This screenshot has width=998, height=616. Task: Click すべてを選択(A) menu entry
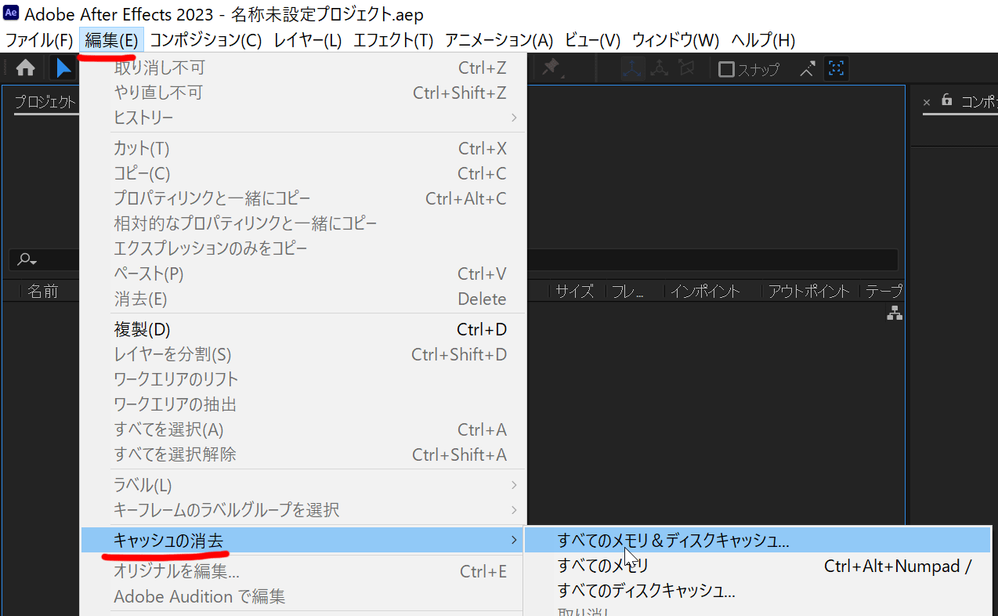pyautogui.click(x=304, y=430)
